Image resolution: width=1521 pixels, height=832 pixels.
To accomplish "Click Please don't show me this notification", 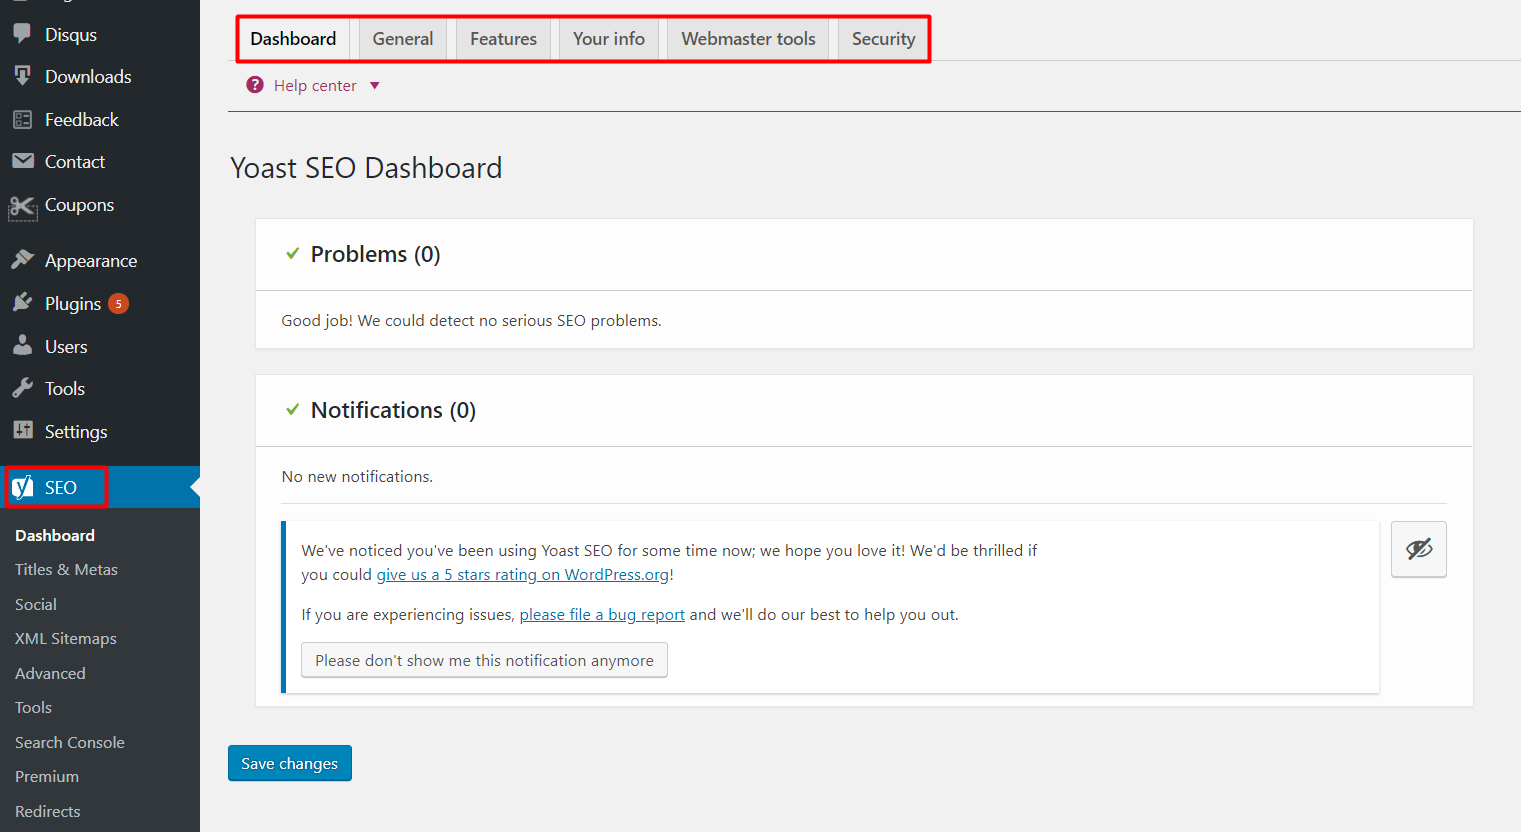I will (x=484, y=660).
